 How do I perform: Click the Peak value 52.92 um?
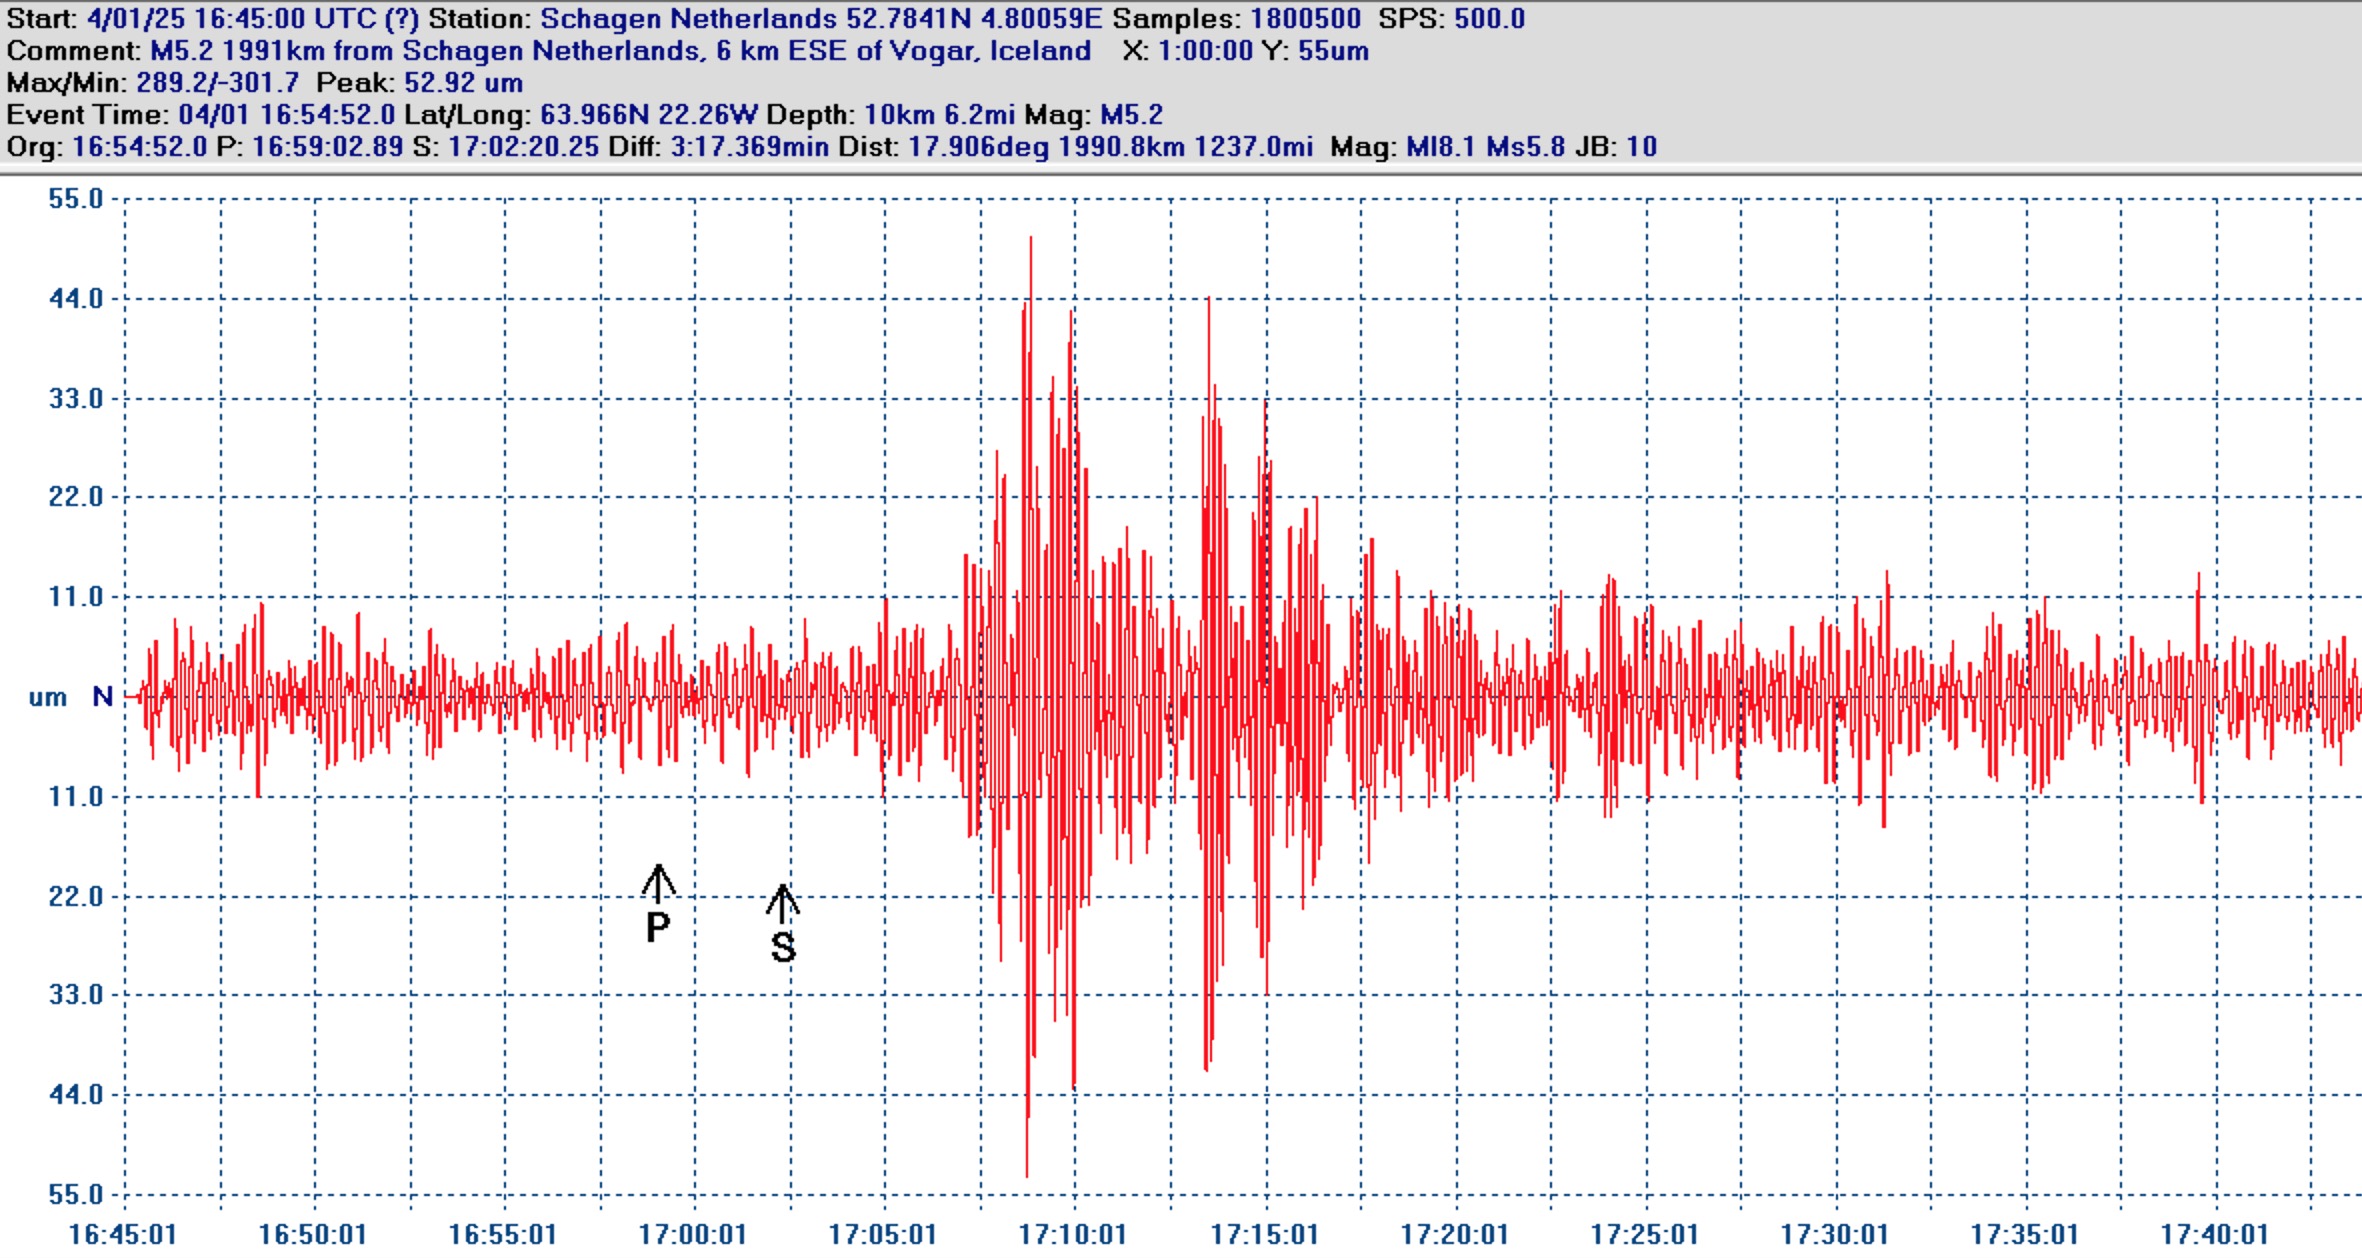[463, 83]
